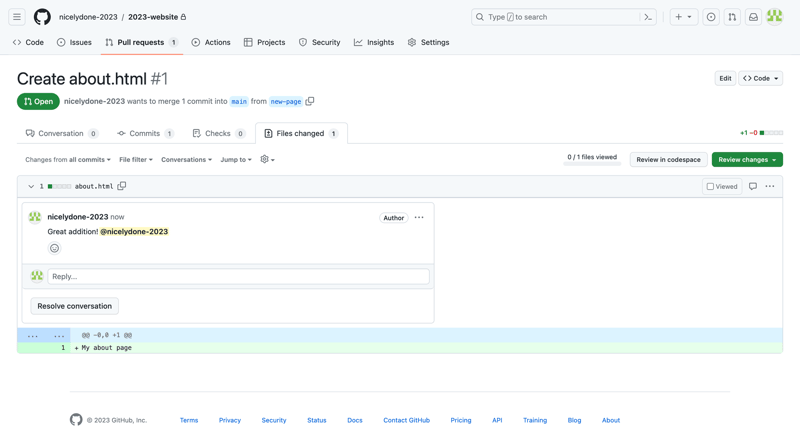Copy the about.html file path
The image size is (800, 442).
[121, 186]
